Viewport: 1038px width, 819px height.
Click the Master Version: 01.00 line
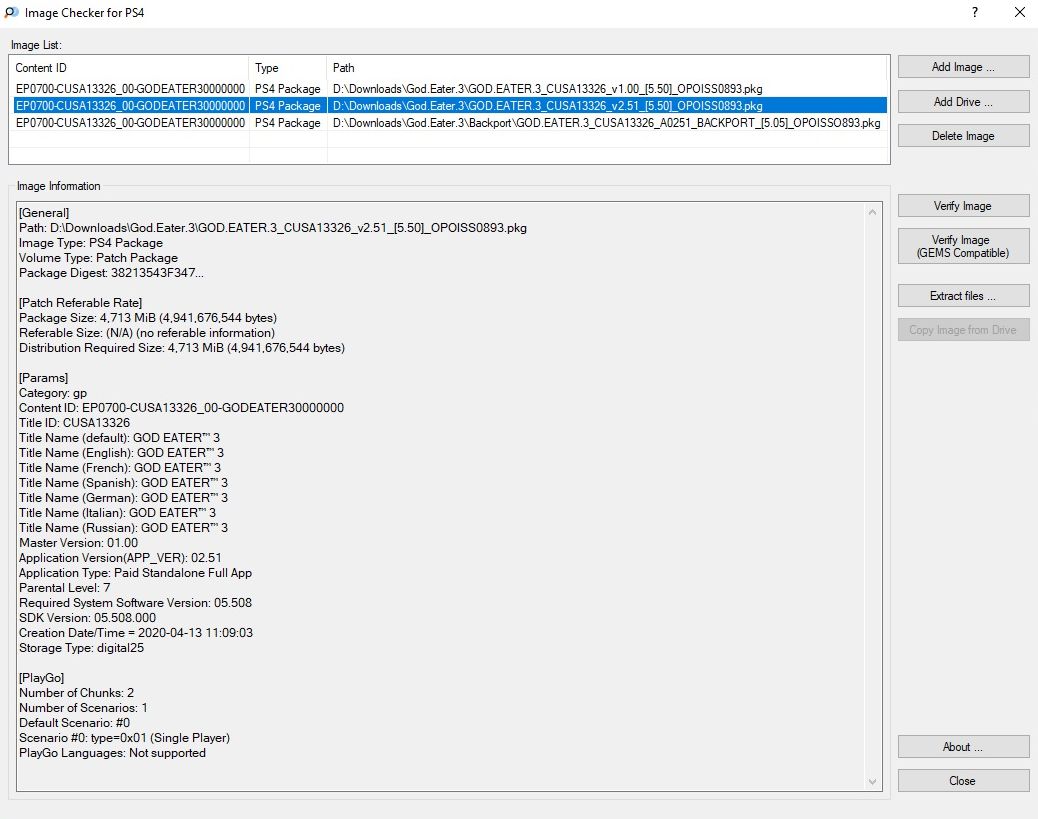coord(78,543)
